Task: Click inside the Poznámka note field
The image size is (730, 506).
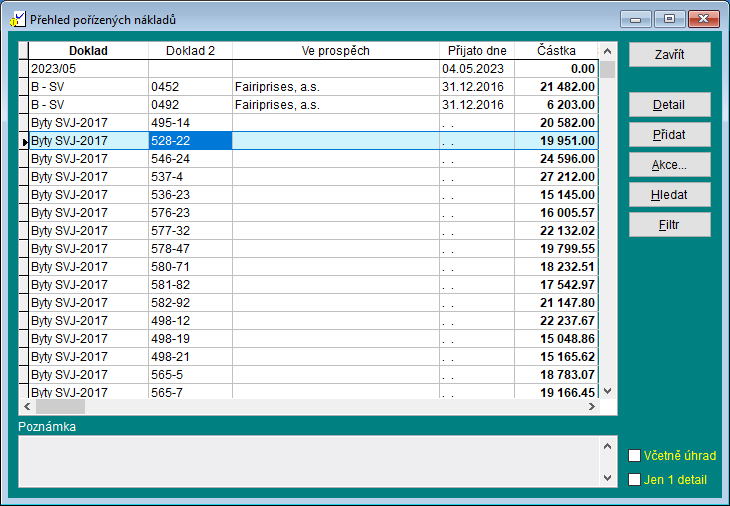Action: click(308, 461)
